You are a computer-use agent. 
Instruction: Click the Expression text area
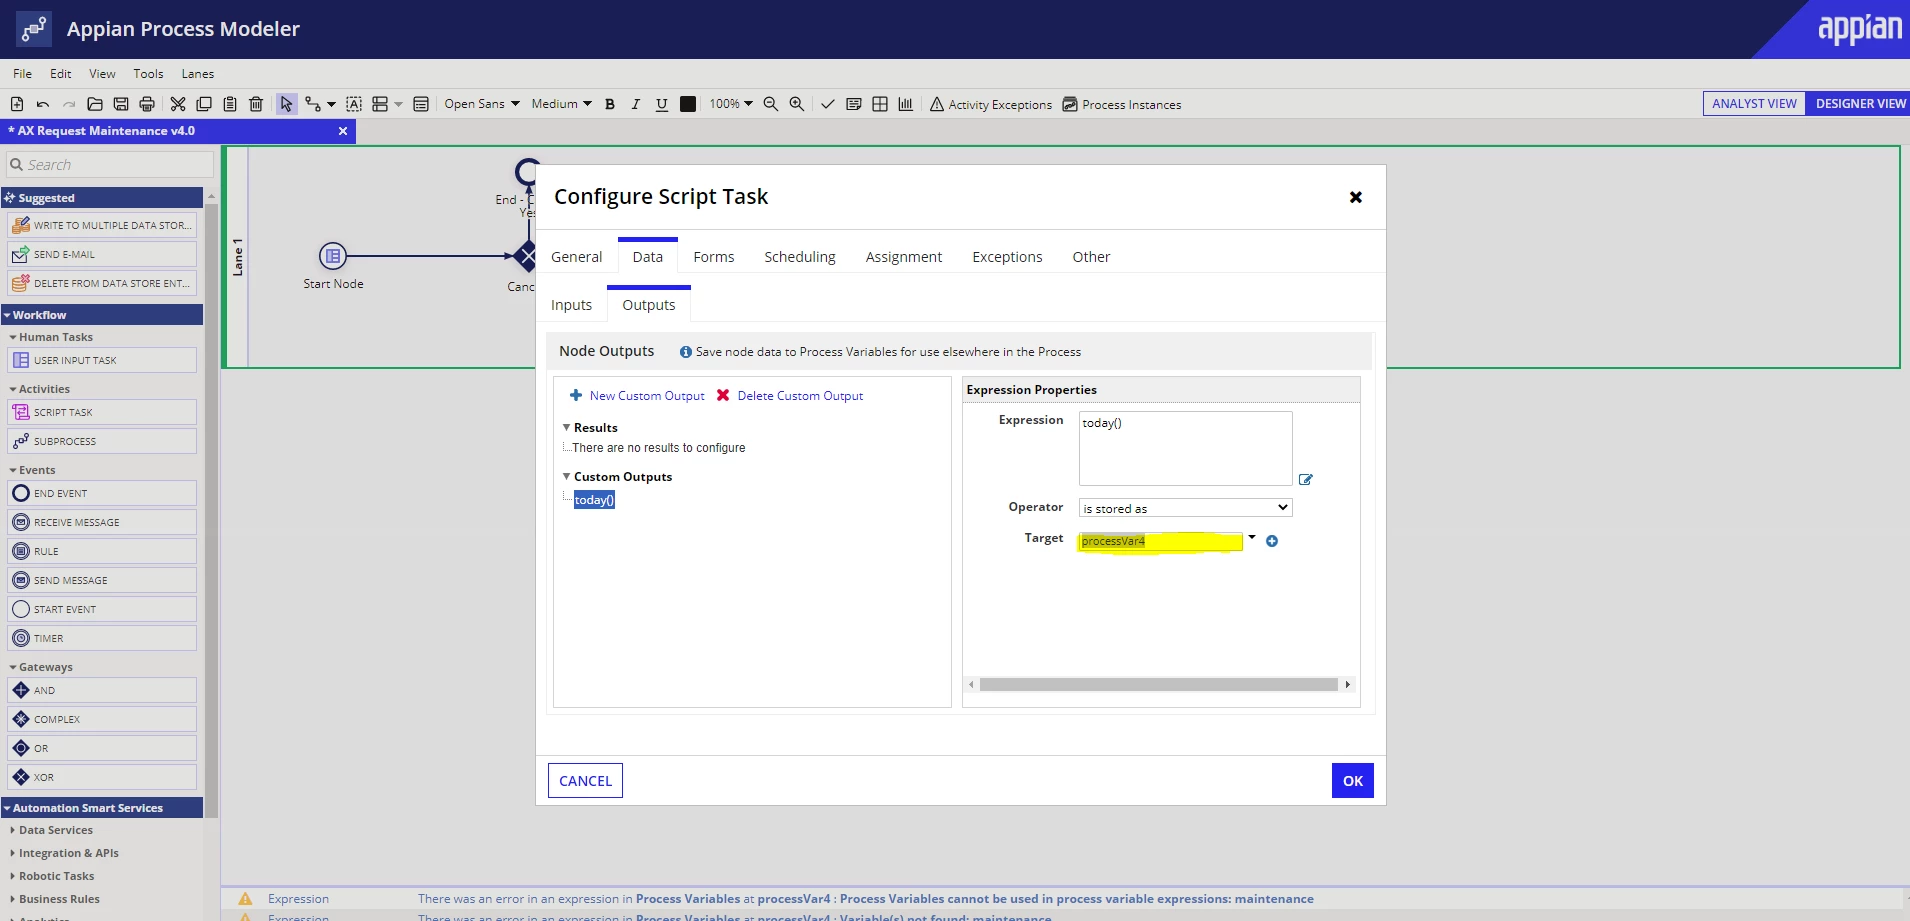1185,448
